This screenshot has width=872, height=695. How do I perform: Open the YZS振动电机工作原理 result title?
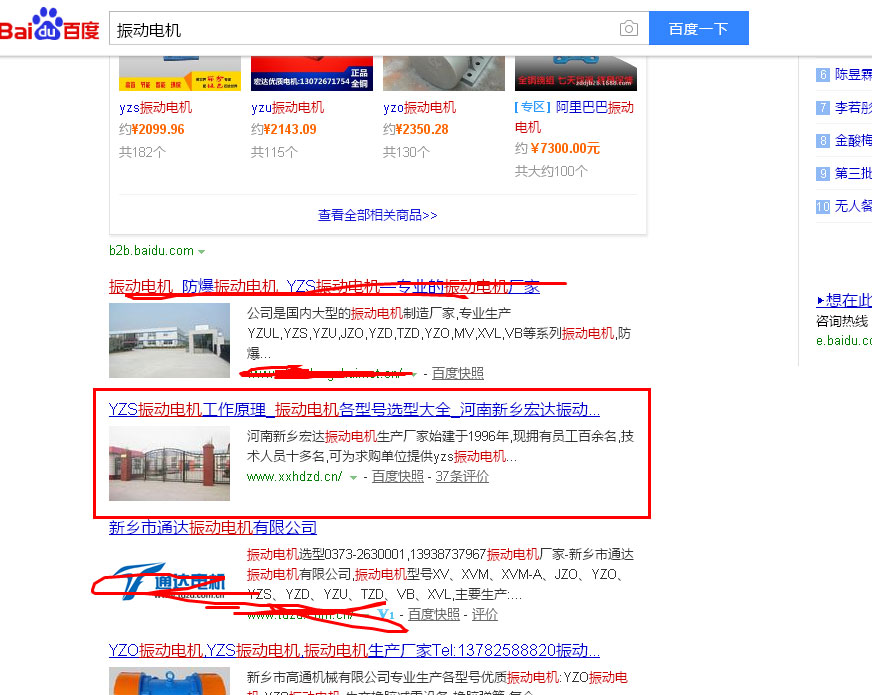[354, 409]
